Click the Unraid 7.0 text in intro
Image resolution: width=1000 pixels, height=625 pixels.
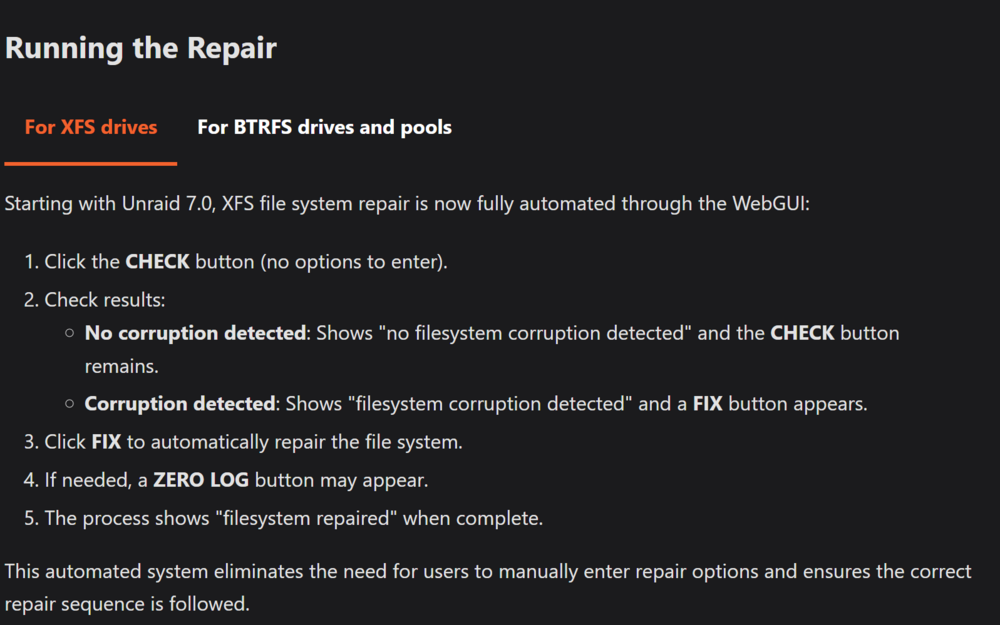tap(167, 203)
